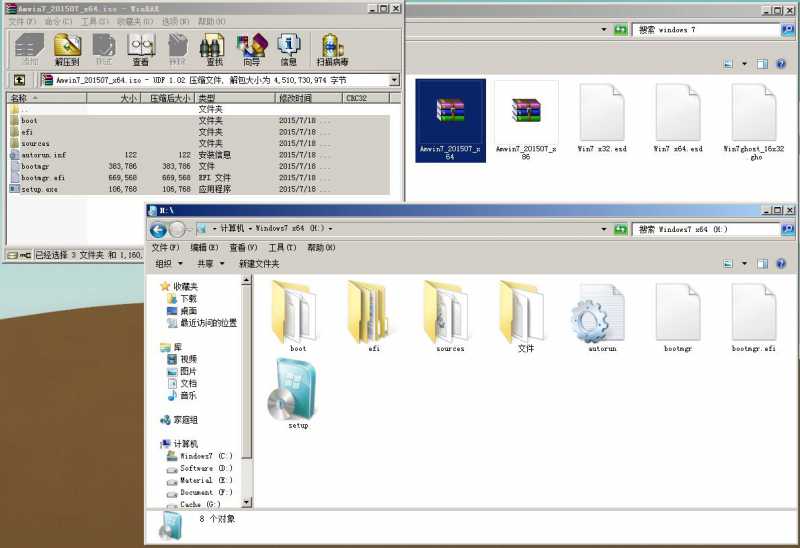Viewport: 800px width, 548px height.
Task: Open the 查看(V) menu in the H:\ window
Action: 243,247
